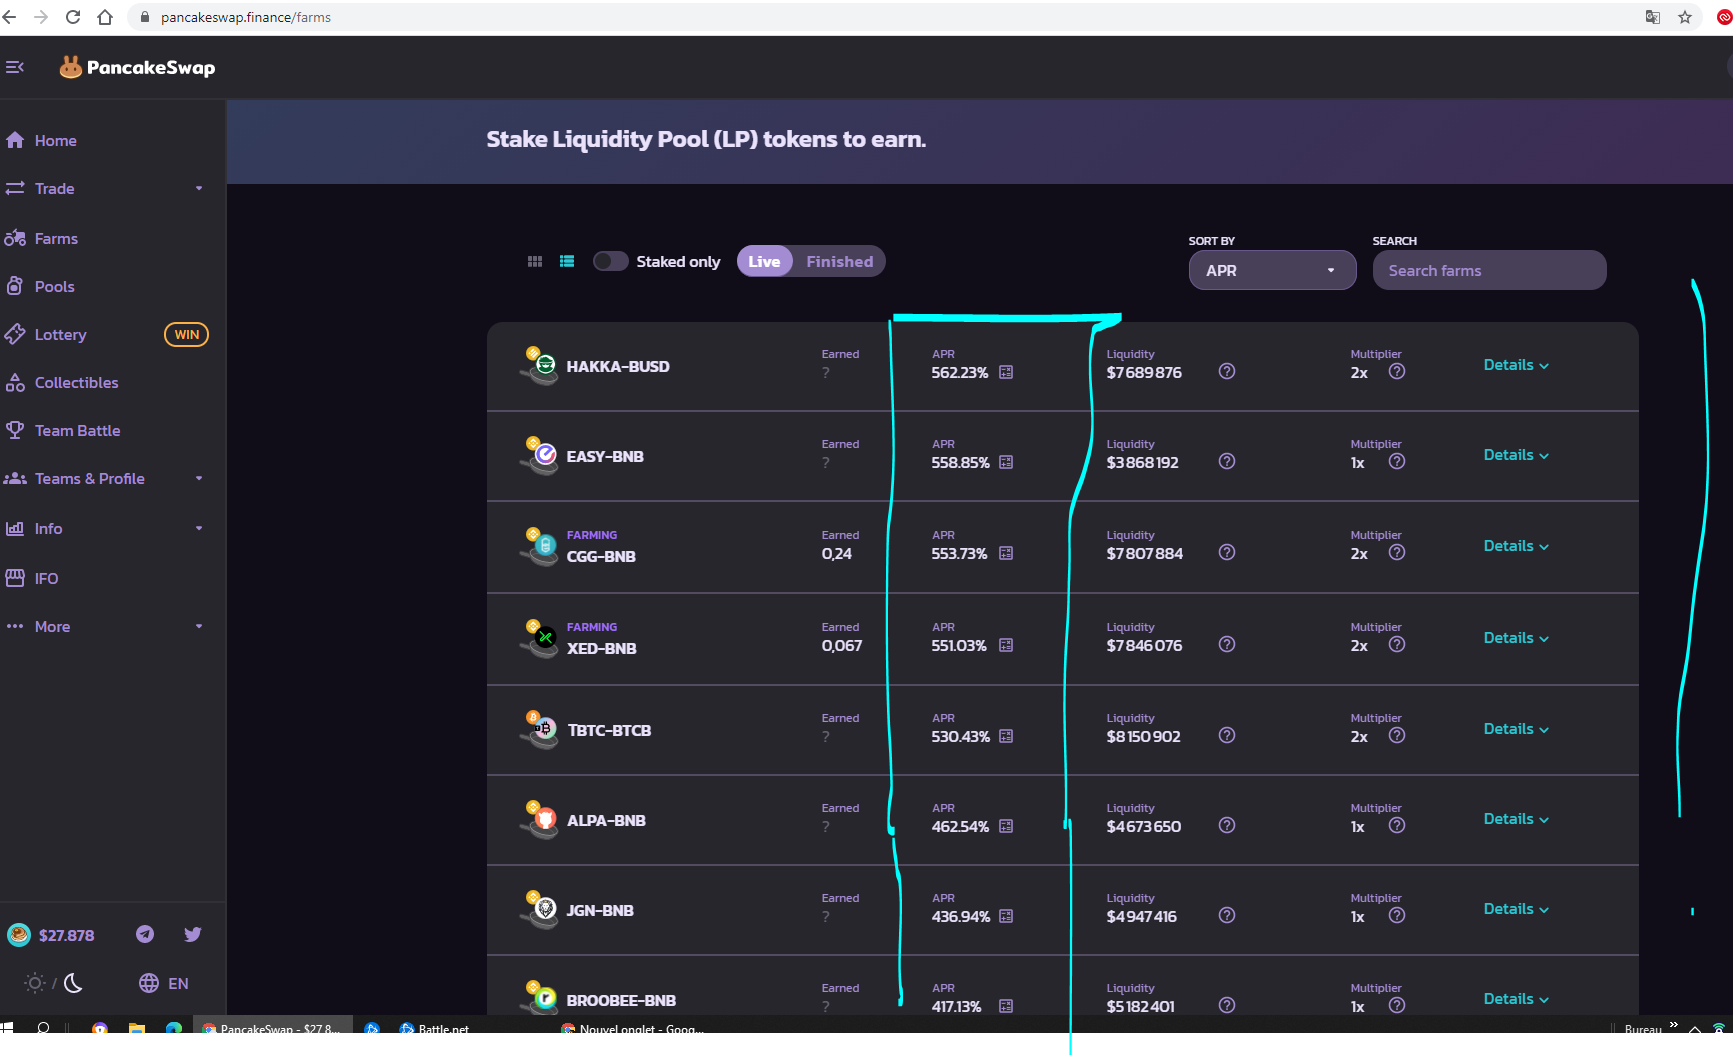This screenshot has width=1733, height=1055.
Task: Open APR calculator for TBTC-BTCB
Action: (x=1006, y=736)
